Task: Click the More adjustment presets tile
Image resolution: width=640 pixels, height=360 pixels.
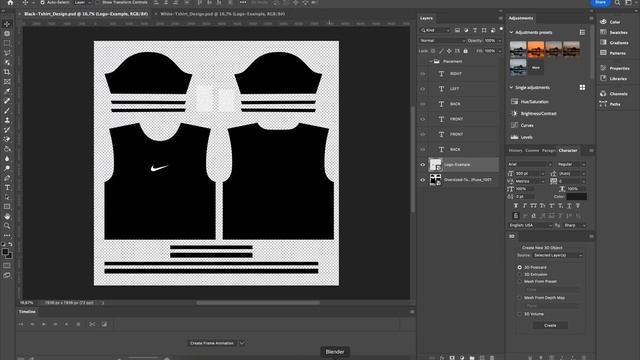Action: (536, 67)
